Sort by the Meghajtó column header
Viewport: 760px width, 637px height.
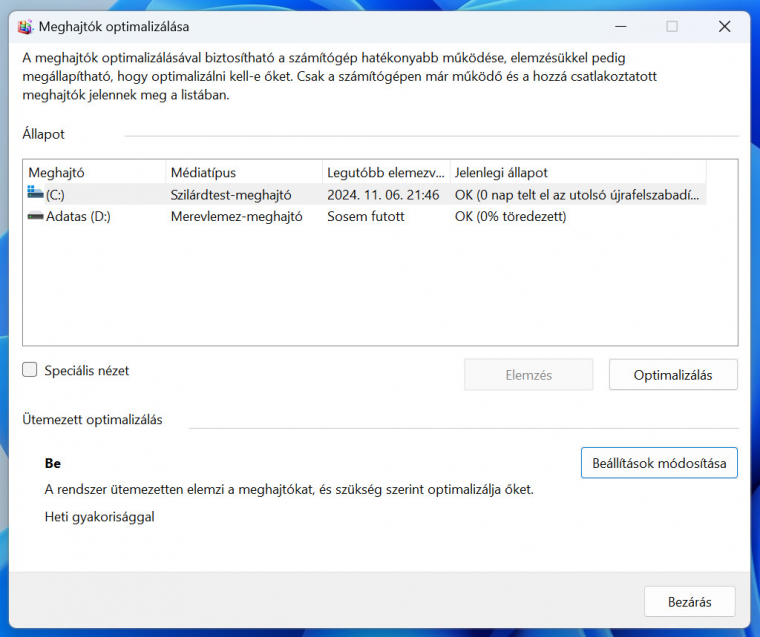pos(94,173)
